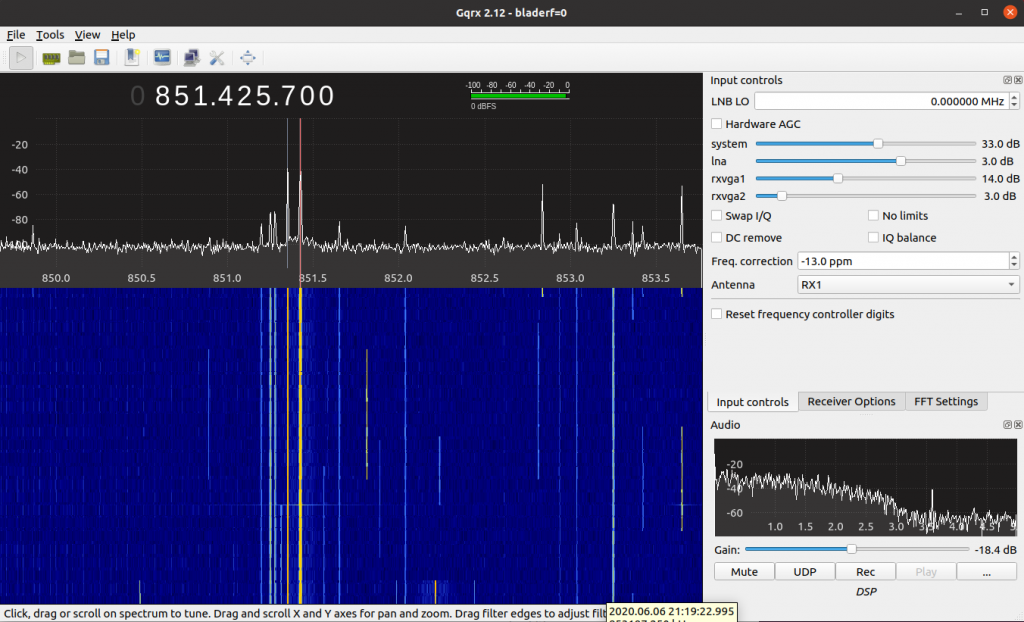The width and height of the screenshot is (1024, 622).
Task: Close the Gqrx window
Action: (x=1010, y=12)
